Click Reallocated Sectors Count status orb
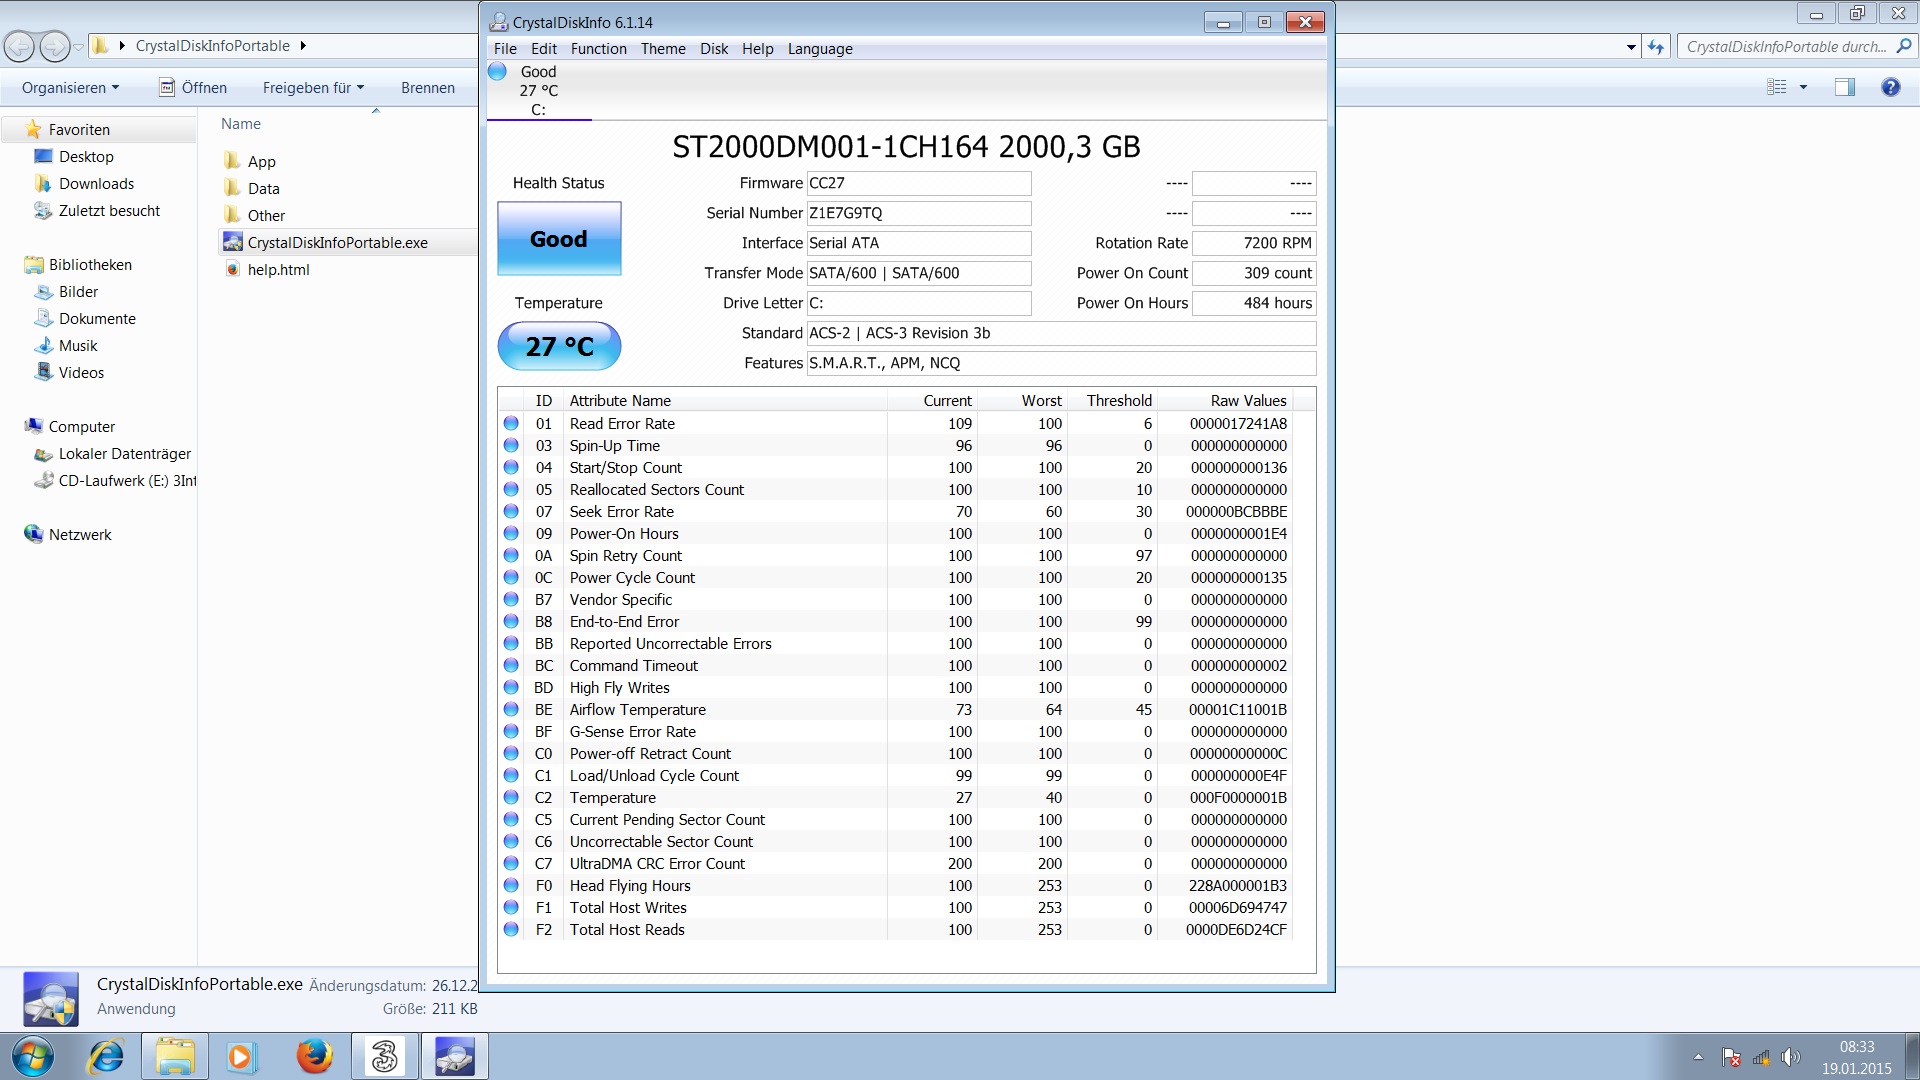Viewport: 1920px width, 1080px height. pyautogui.click(x=511, y=490)
